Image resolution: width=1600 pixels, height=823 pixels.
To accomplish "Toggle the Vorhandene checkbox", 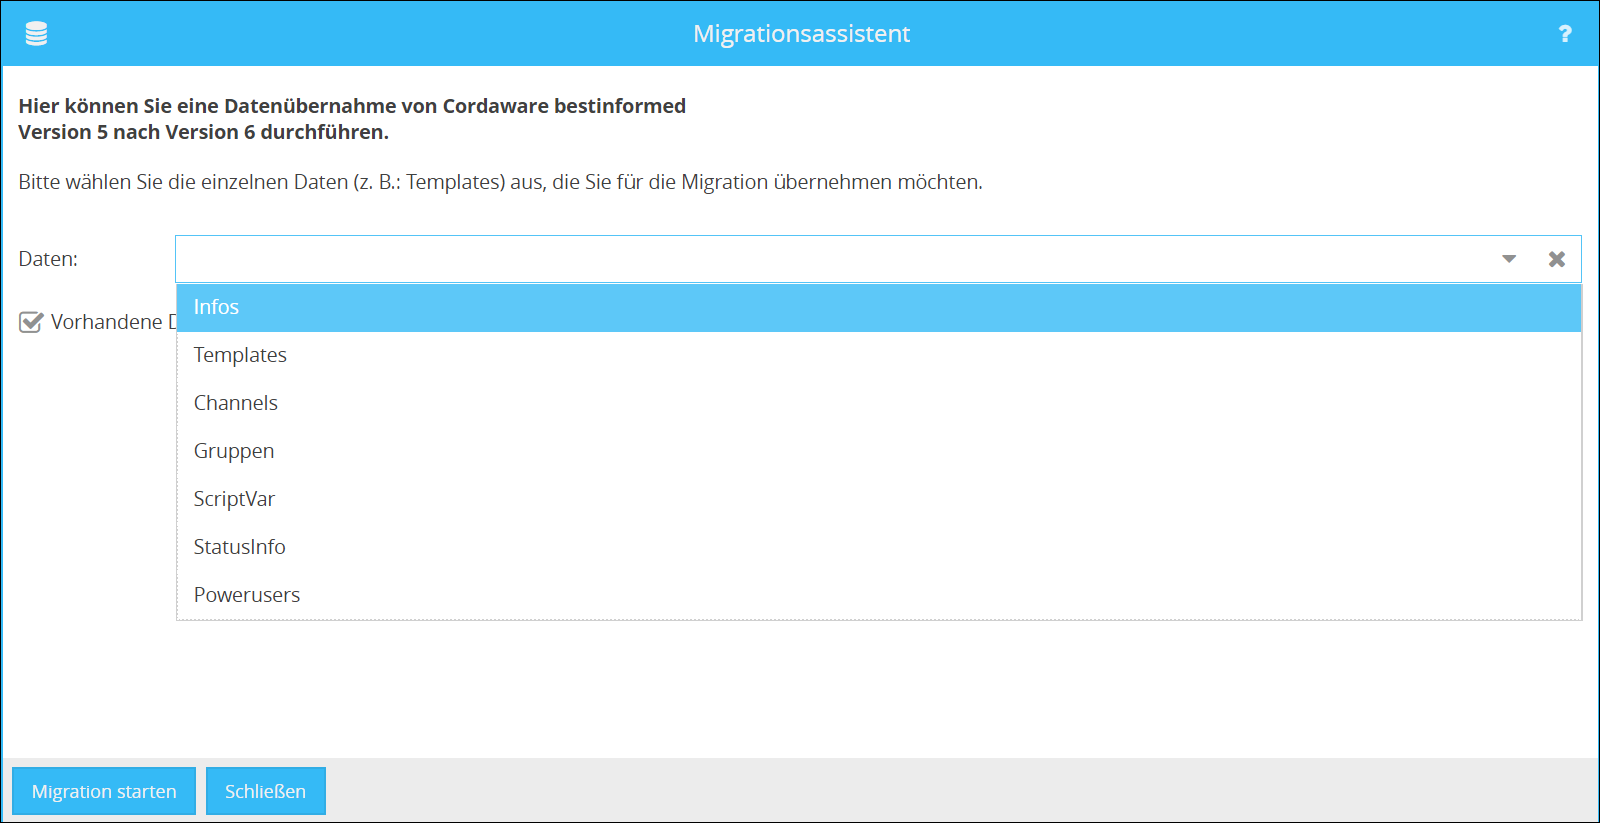I will tap(31, 322).
